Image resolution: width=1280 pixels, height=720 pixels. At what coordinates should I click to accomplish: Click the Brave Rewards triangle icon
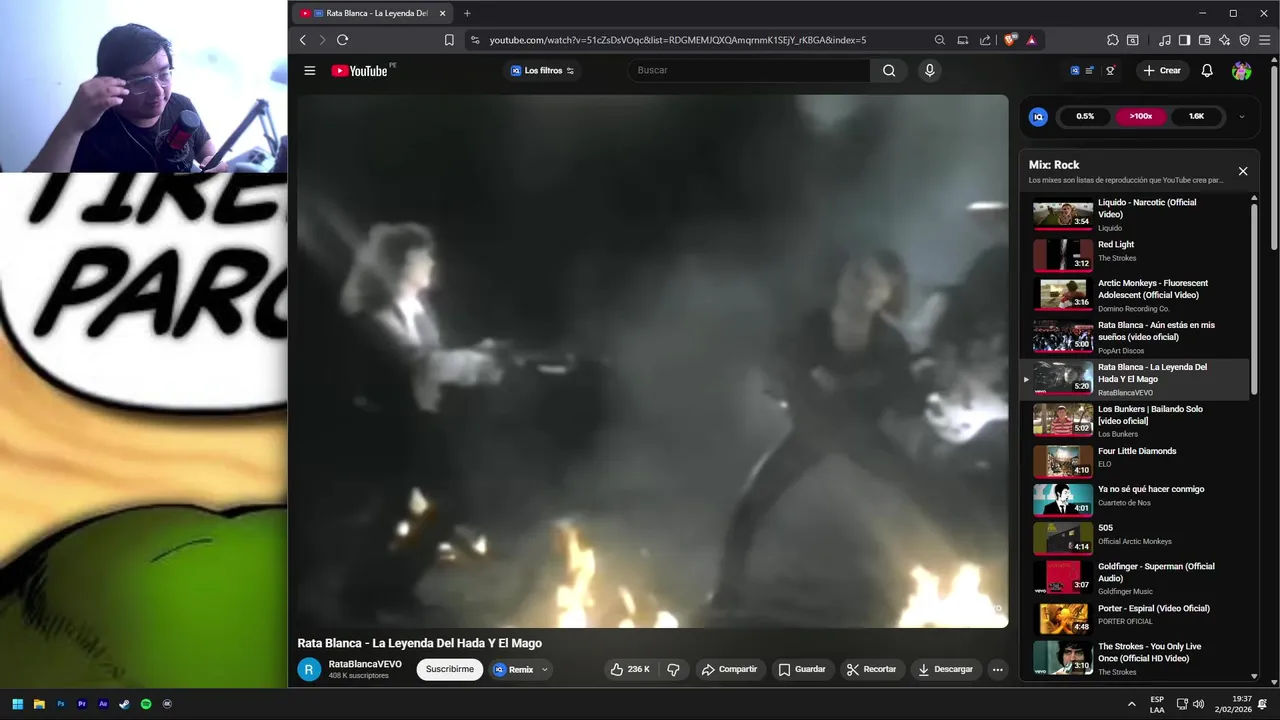[x=1031, y=40]
